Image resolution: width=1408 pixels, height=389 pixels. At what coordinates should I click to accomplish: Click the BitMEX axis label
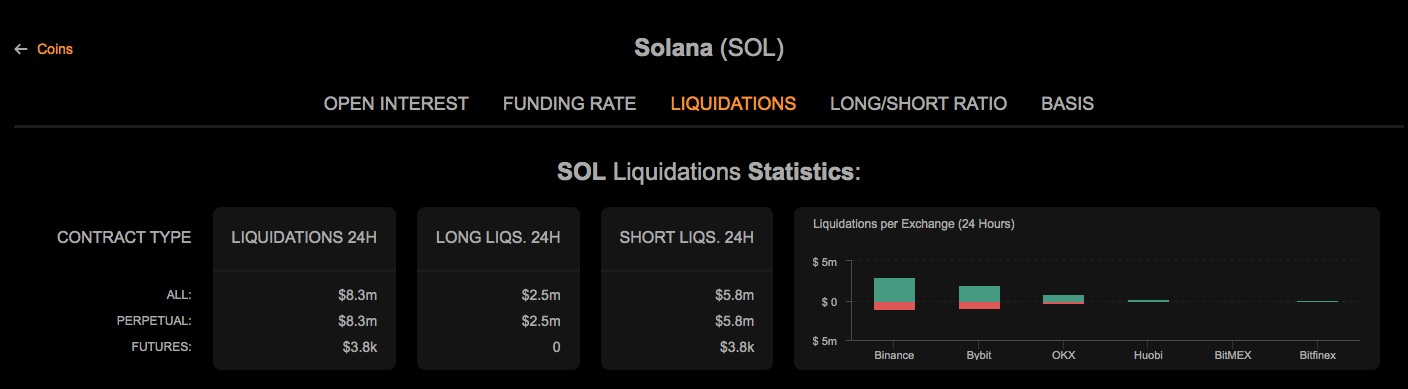[x=1232, y=355]
